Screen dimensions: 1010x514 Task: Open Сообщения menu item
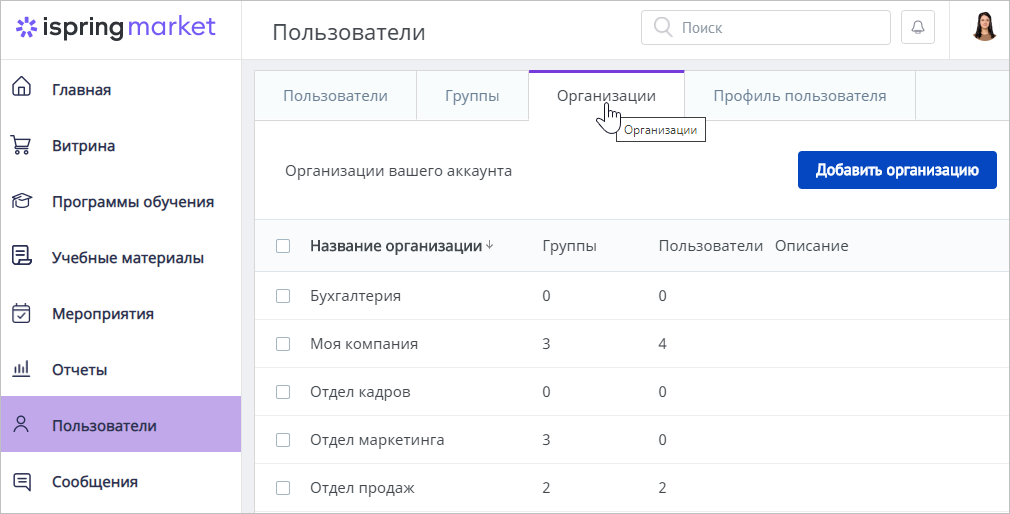(x=121, y=482)
